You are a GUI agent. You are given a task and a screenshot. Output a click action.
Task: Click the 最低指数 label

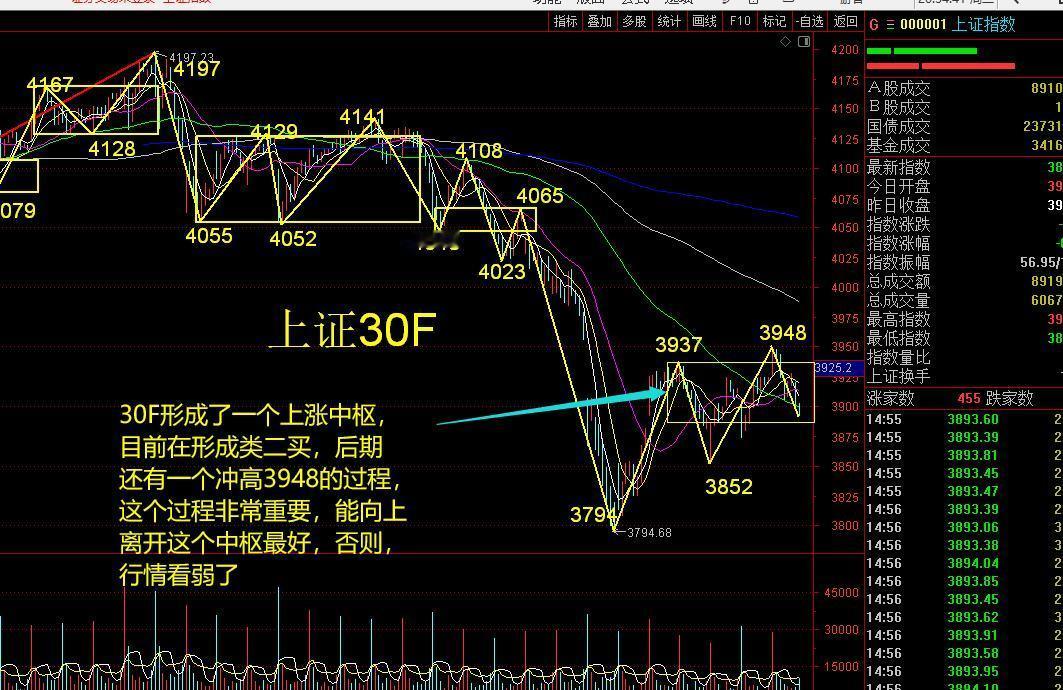pyautogui.click(x=899, y=338)
